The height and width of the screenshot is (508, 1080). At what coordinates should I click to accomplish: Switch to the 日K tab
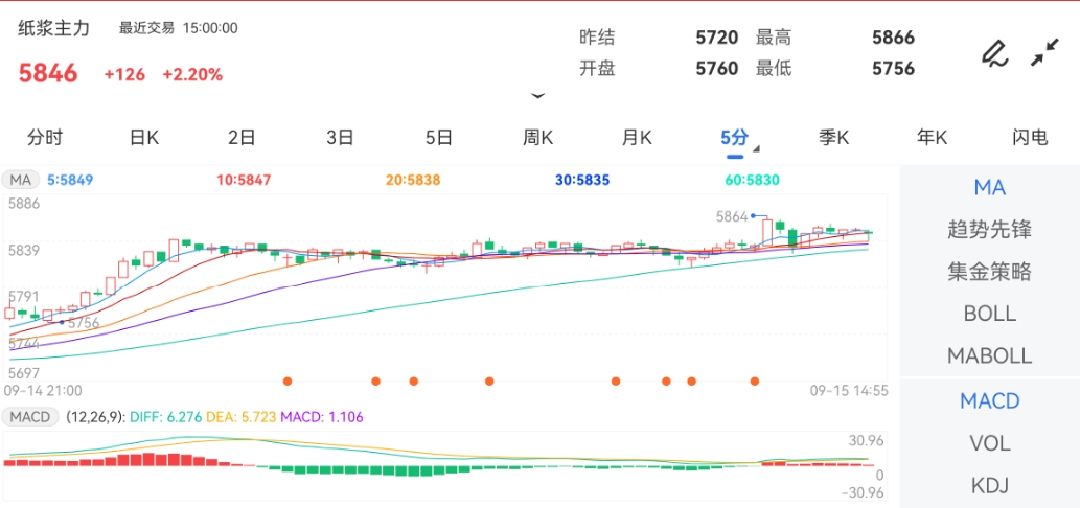(x=144, y=137)
